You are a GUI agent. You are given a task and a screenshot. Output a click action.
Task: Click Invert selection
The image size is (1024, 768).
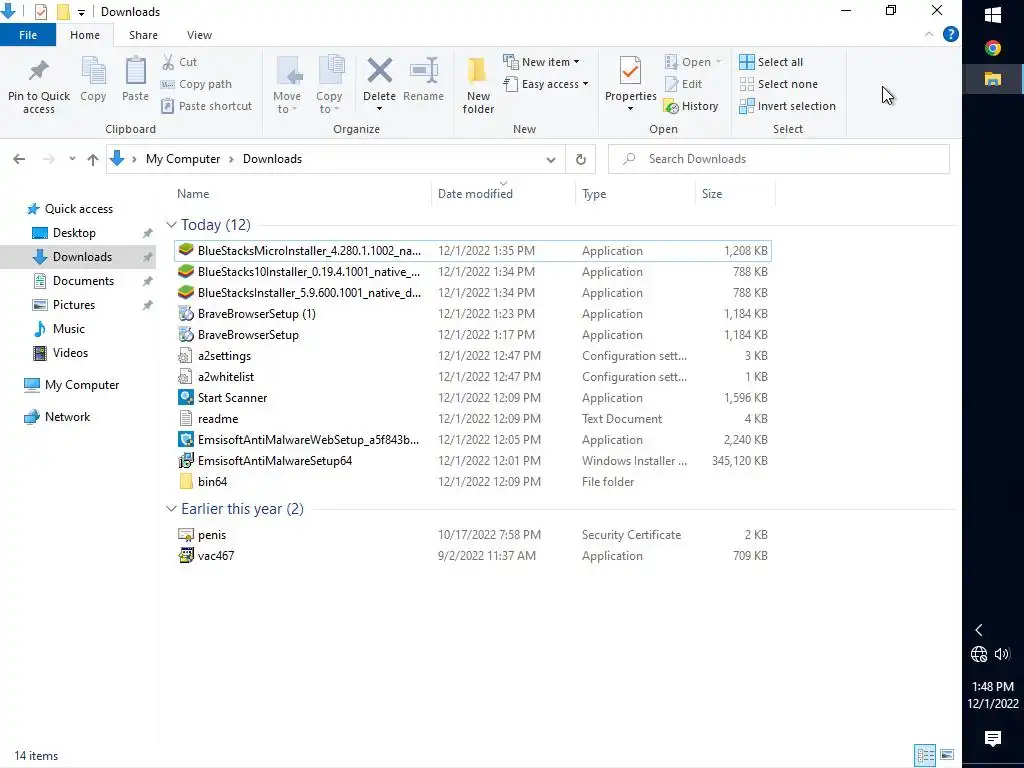788,106
